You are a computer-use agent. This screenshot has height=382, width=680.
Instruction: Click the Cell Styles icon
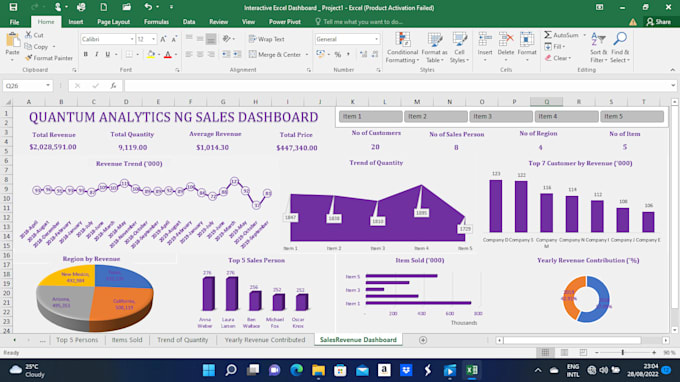coord(460,40)
